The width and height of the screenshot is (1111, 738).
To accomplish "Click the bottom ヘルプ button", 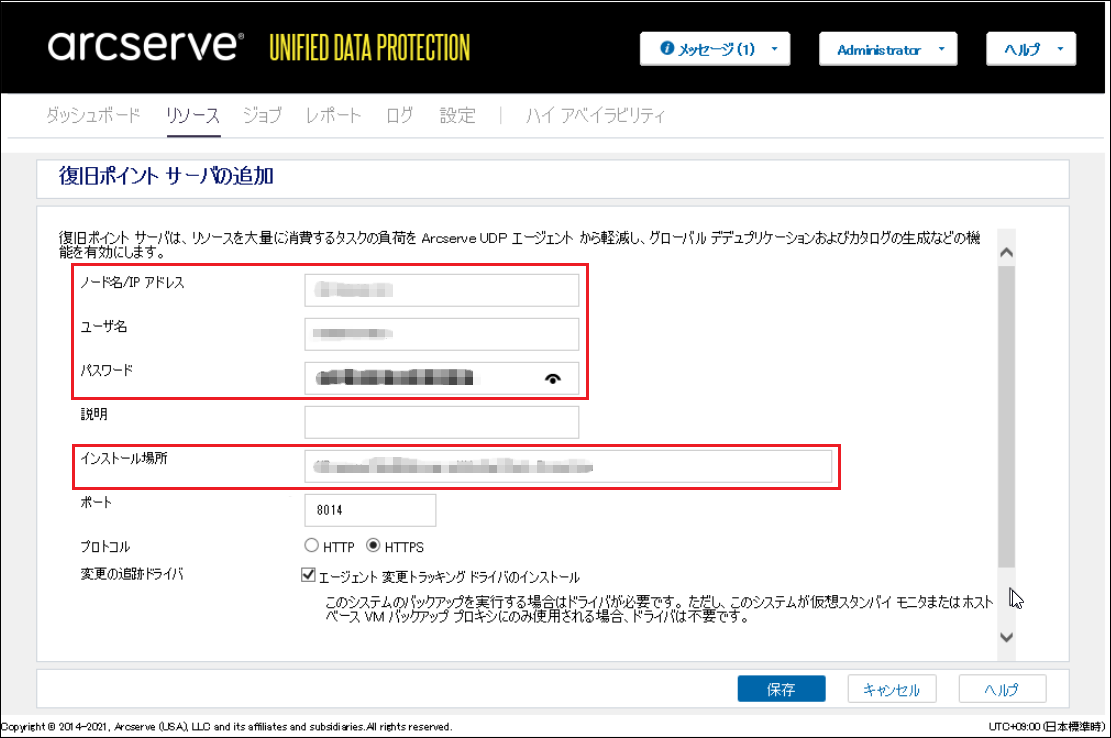I will click(1002, 688).
